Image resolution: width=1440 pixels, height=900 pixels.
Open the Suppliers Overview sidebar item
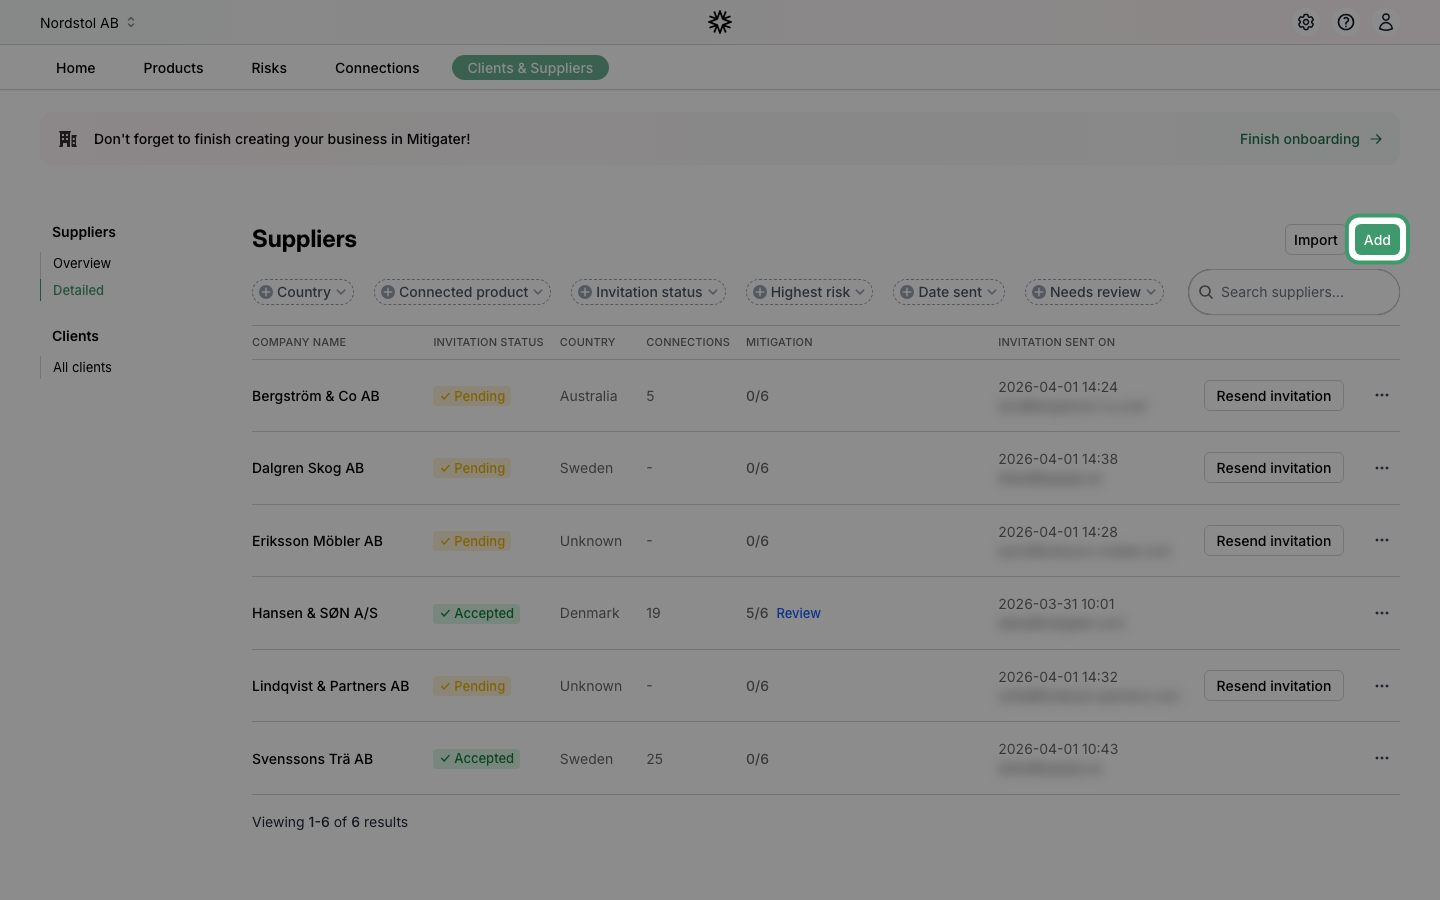click(82, 263)
